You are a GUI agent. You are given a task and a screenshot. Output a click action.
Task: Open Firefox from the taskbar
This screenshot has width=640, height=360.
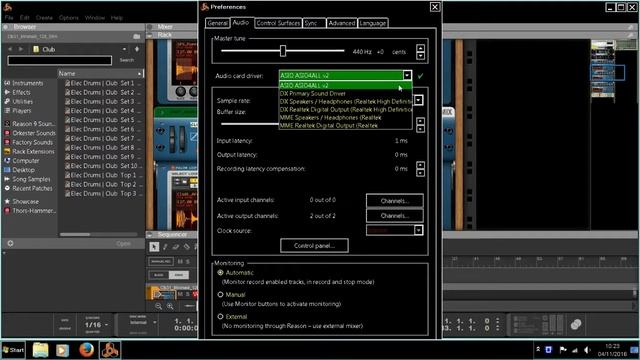86,350
